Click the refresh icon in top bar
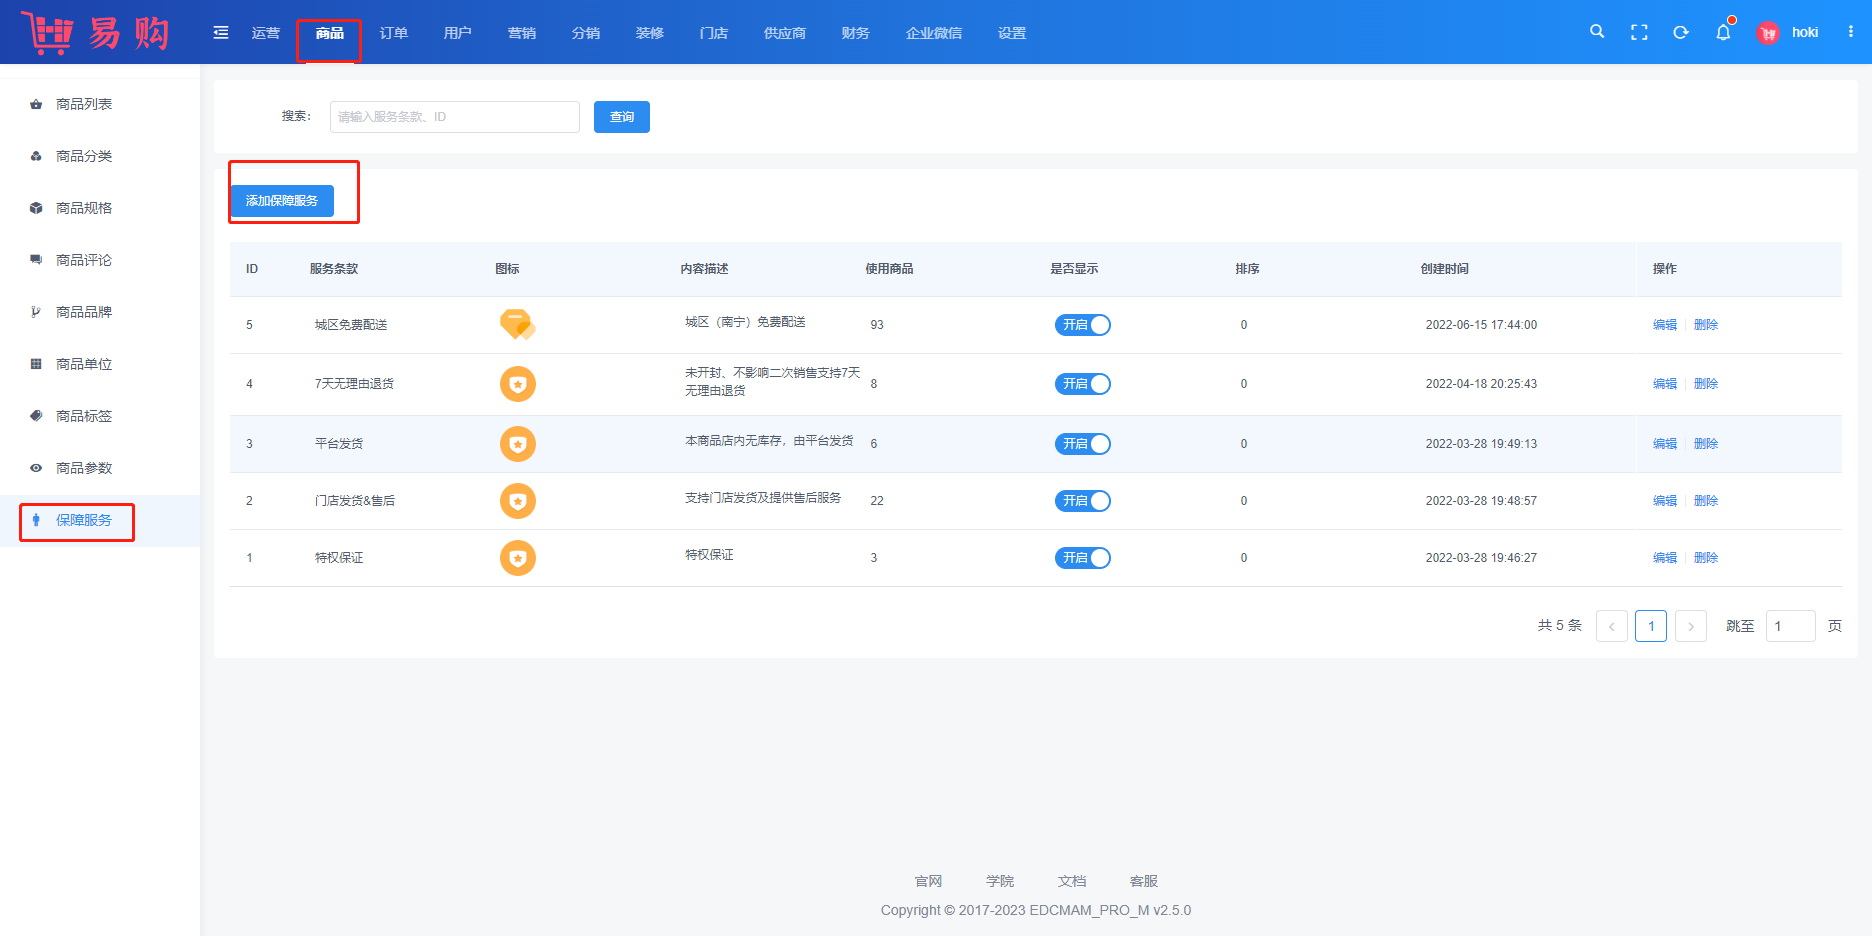The height and width of the screenshot is (936, 1872). coord(1681,33)
